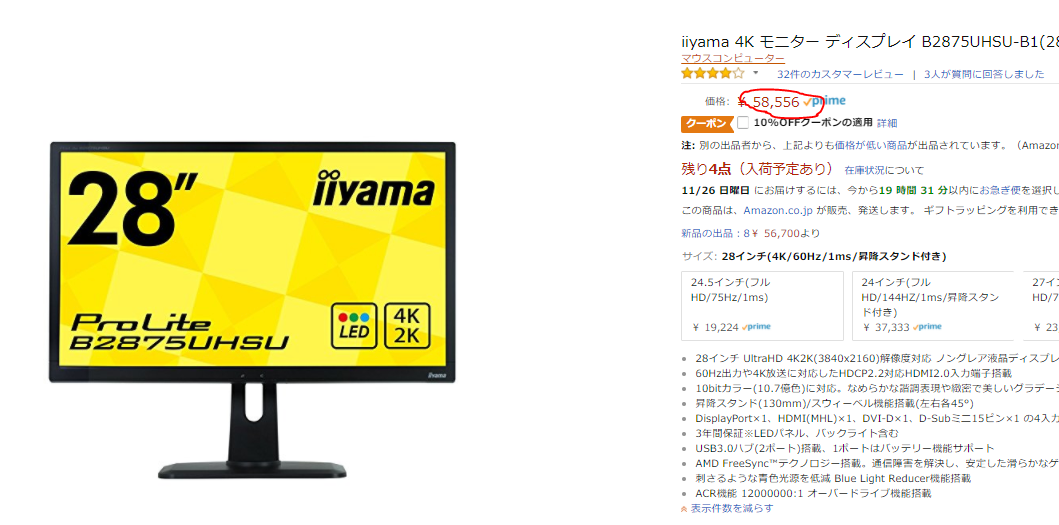Open 新品の出品 offers link
1059x525 pixels.
point(751,234)
